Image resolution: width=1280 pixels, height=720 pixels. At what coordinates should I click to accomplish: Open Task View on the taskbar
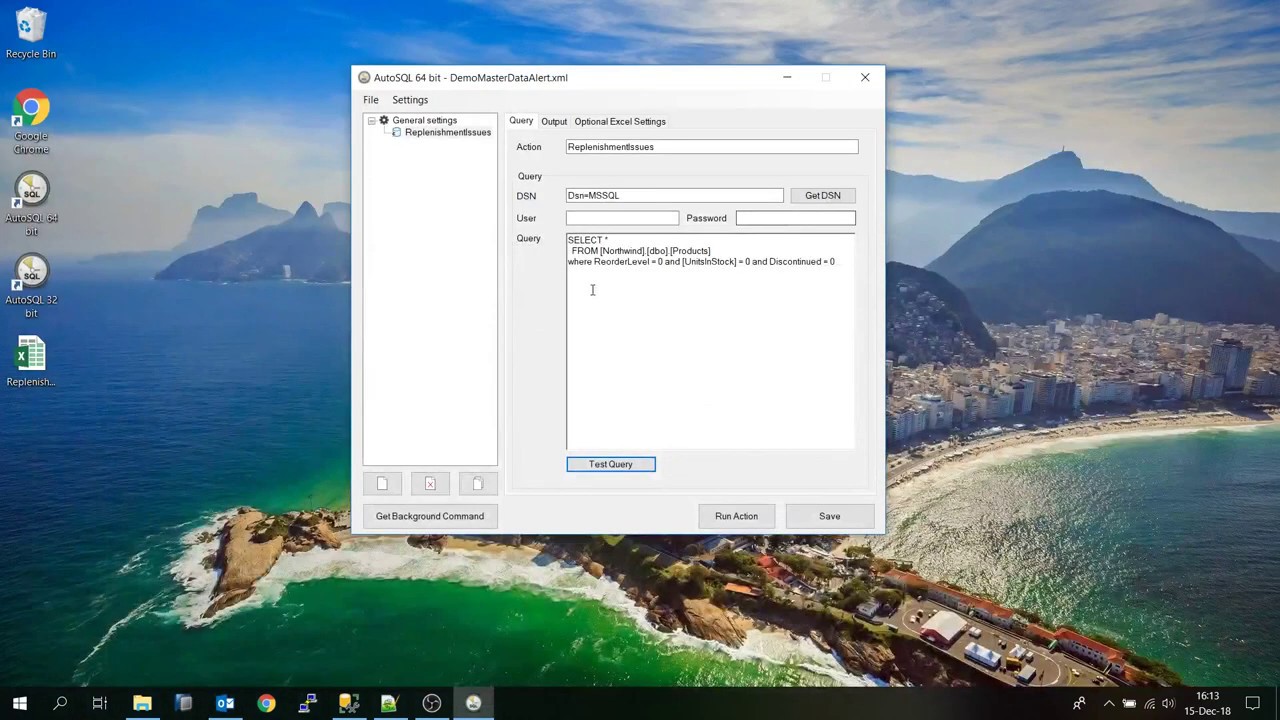100,703
